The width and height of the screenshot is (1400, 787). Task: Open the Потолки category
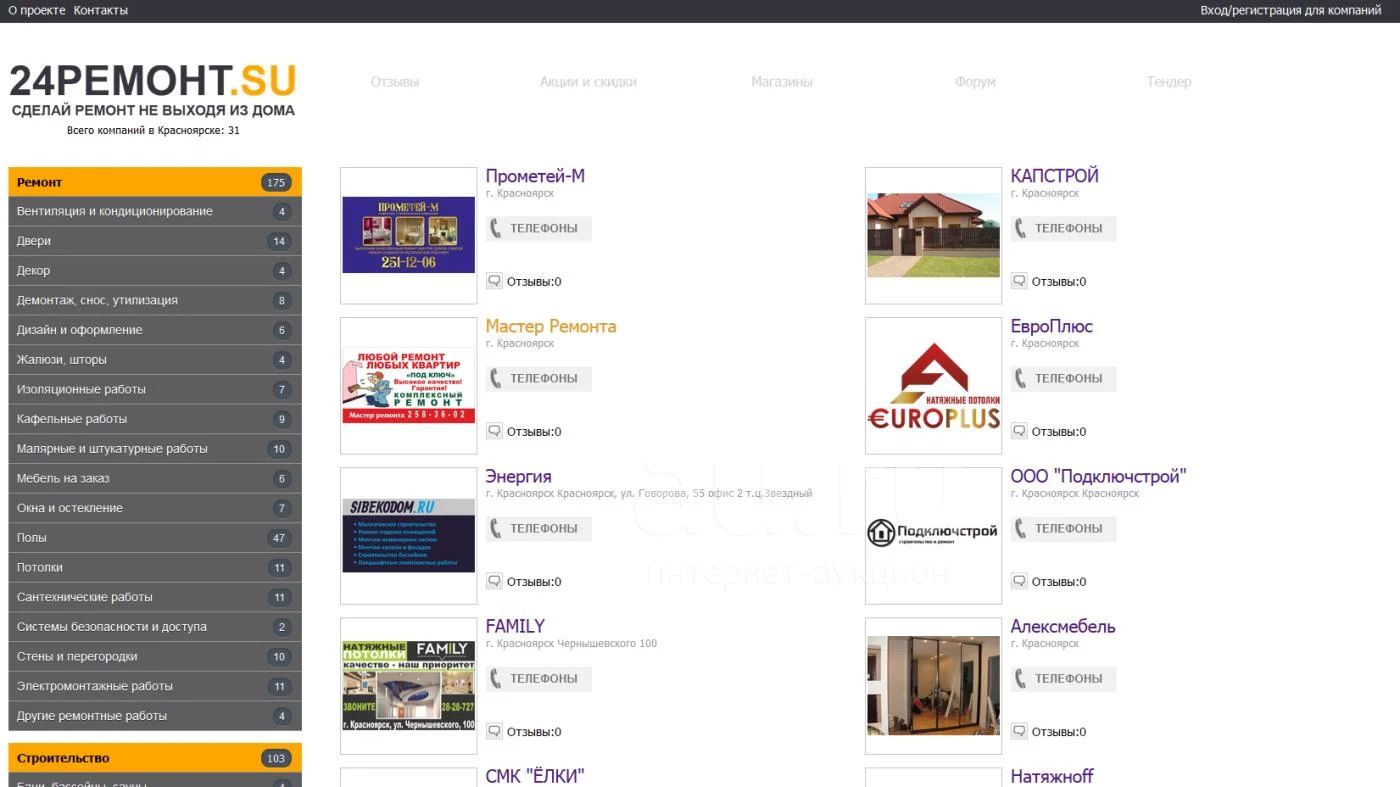coord(155,567)
